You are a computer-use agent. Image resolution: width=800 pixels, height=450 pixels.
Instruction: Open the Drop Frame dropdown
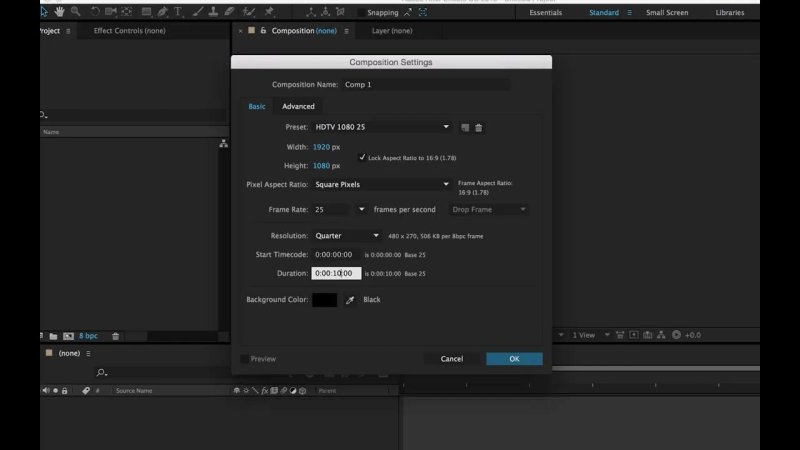click(x=488, y=210)
